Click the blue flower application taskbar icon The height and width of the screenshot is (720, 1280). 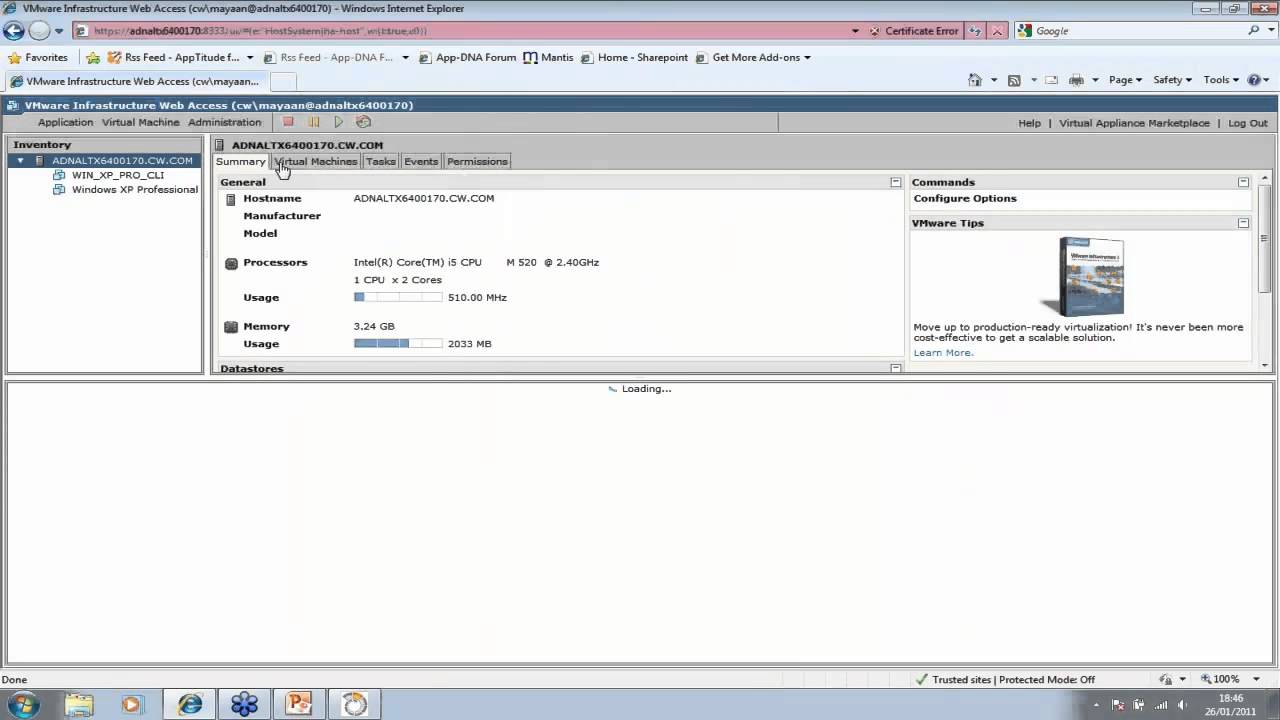(244, 704)
